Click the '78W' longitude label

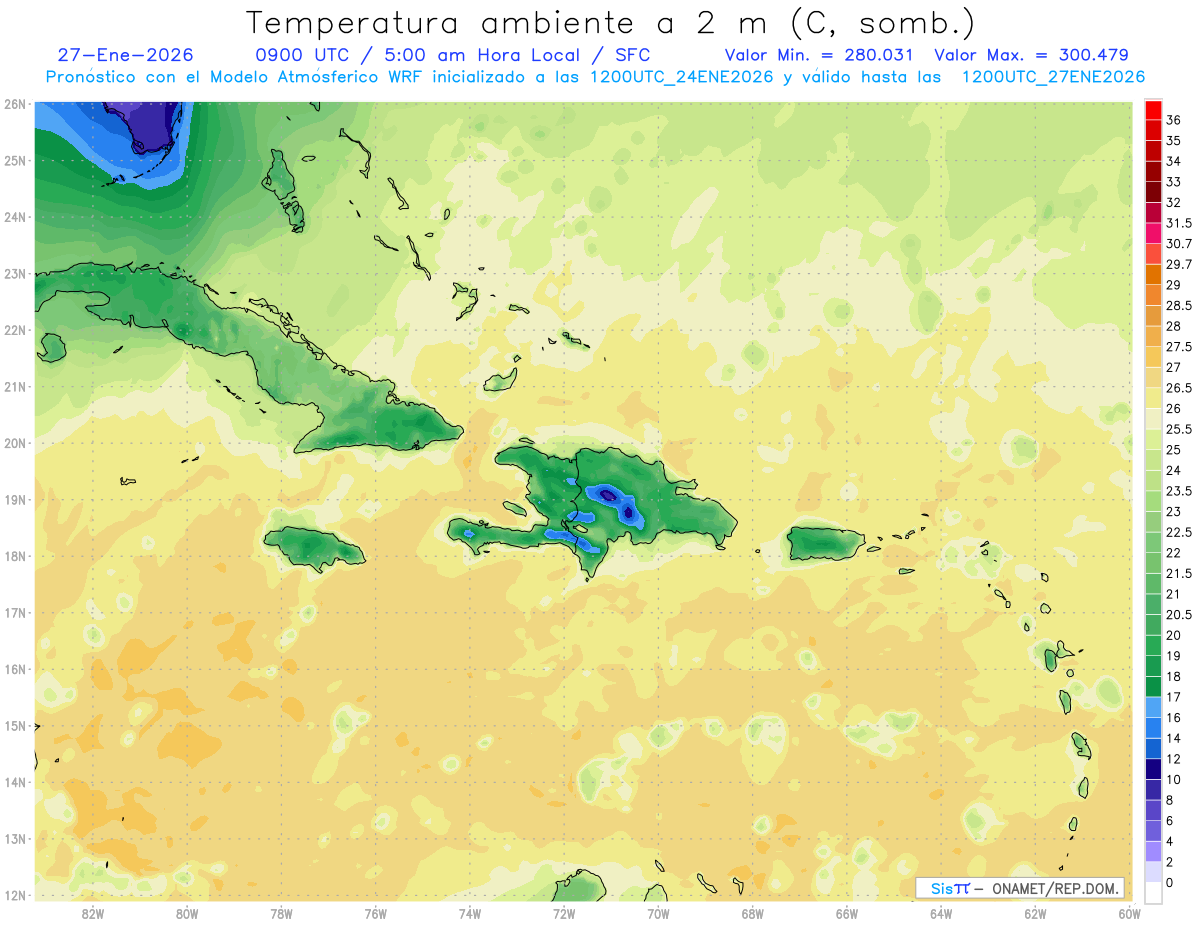pyautogui.click(x=281, y=913)
